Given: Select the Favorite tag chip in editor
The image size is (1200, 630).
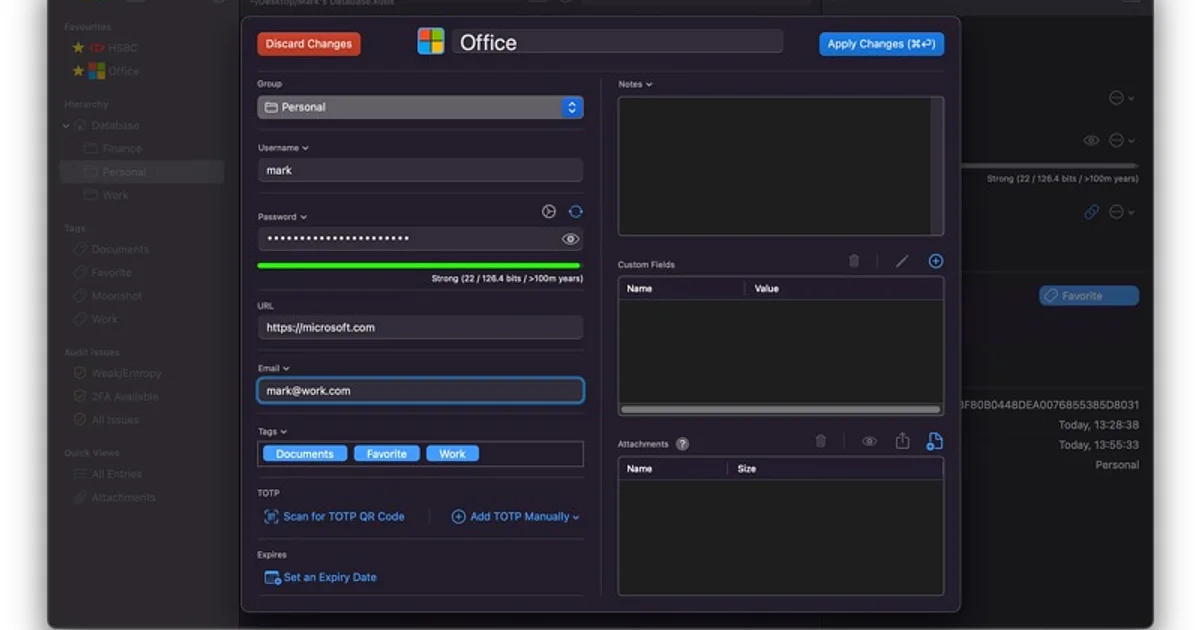Looking at the screenshot, I should click(x=387, y=454).
